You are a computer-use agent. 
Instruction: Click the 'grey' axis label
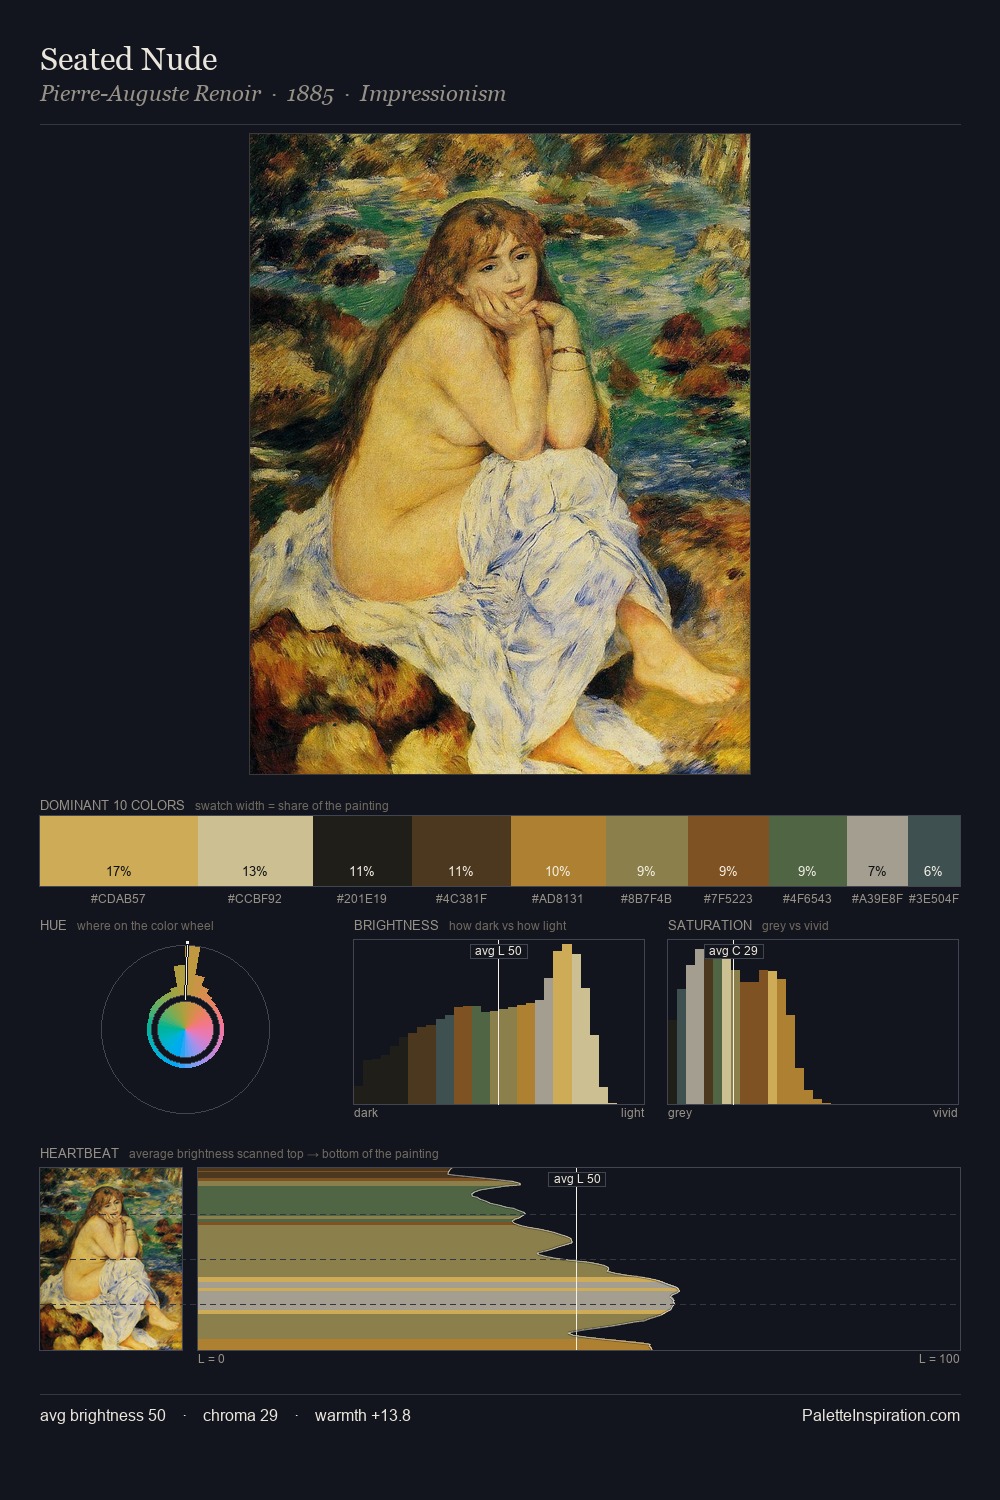pyautogui.click(x=680, y=1113)
